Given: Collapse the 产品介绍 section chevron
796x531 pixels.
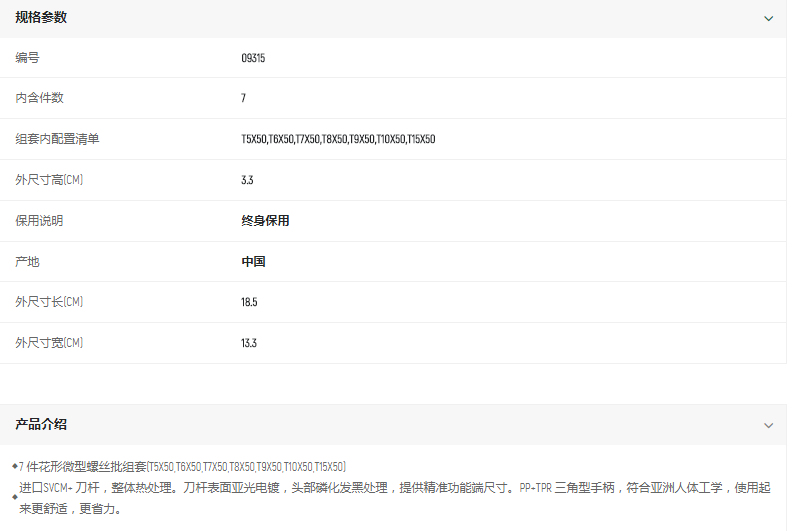Looking at the screenshot, I should point(768,425).
